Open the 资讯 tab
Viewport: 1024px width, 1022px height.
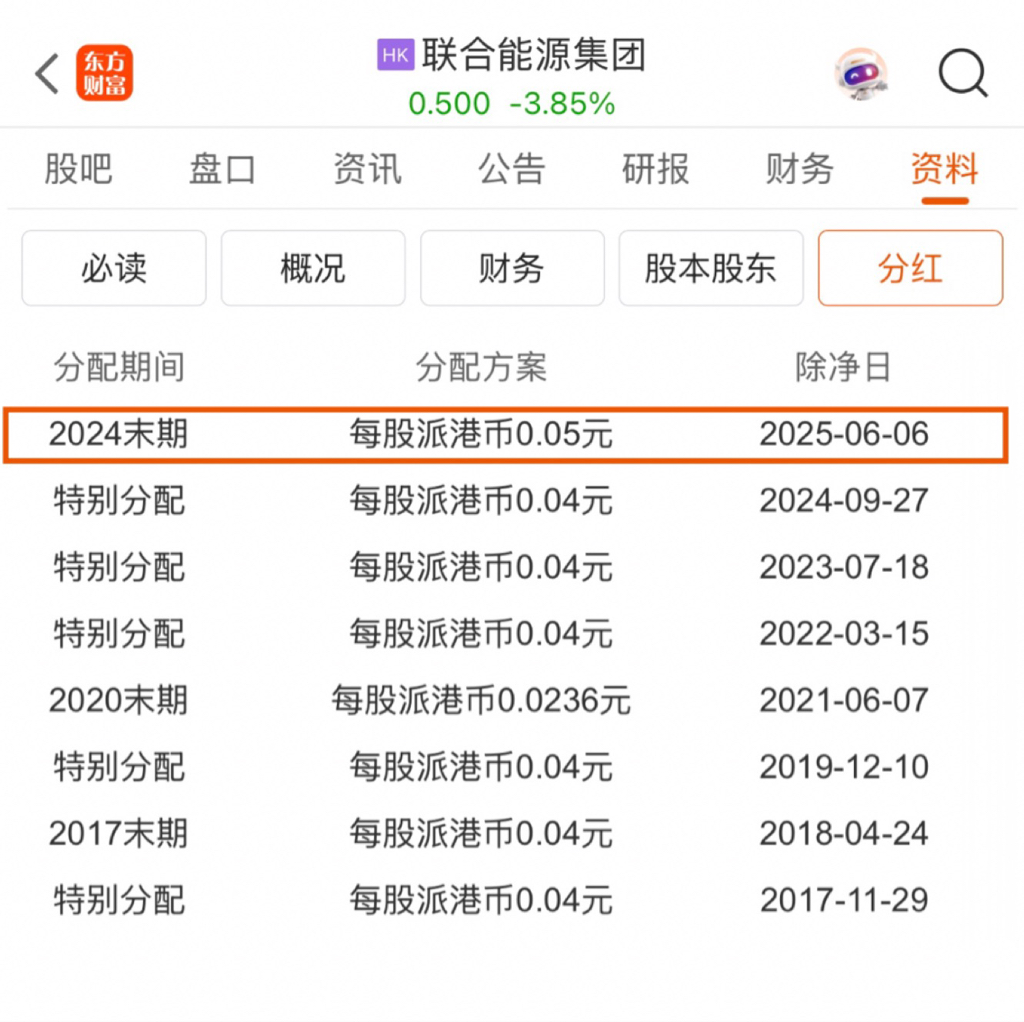[367, 169]
